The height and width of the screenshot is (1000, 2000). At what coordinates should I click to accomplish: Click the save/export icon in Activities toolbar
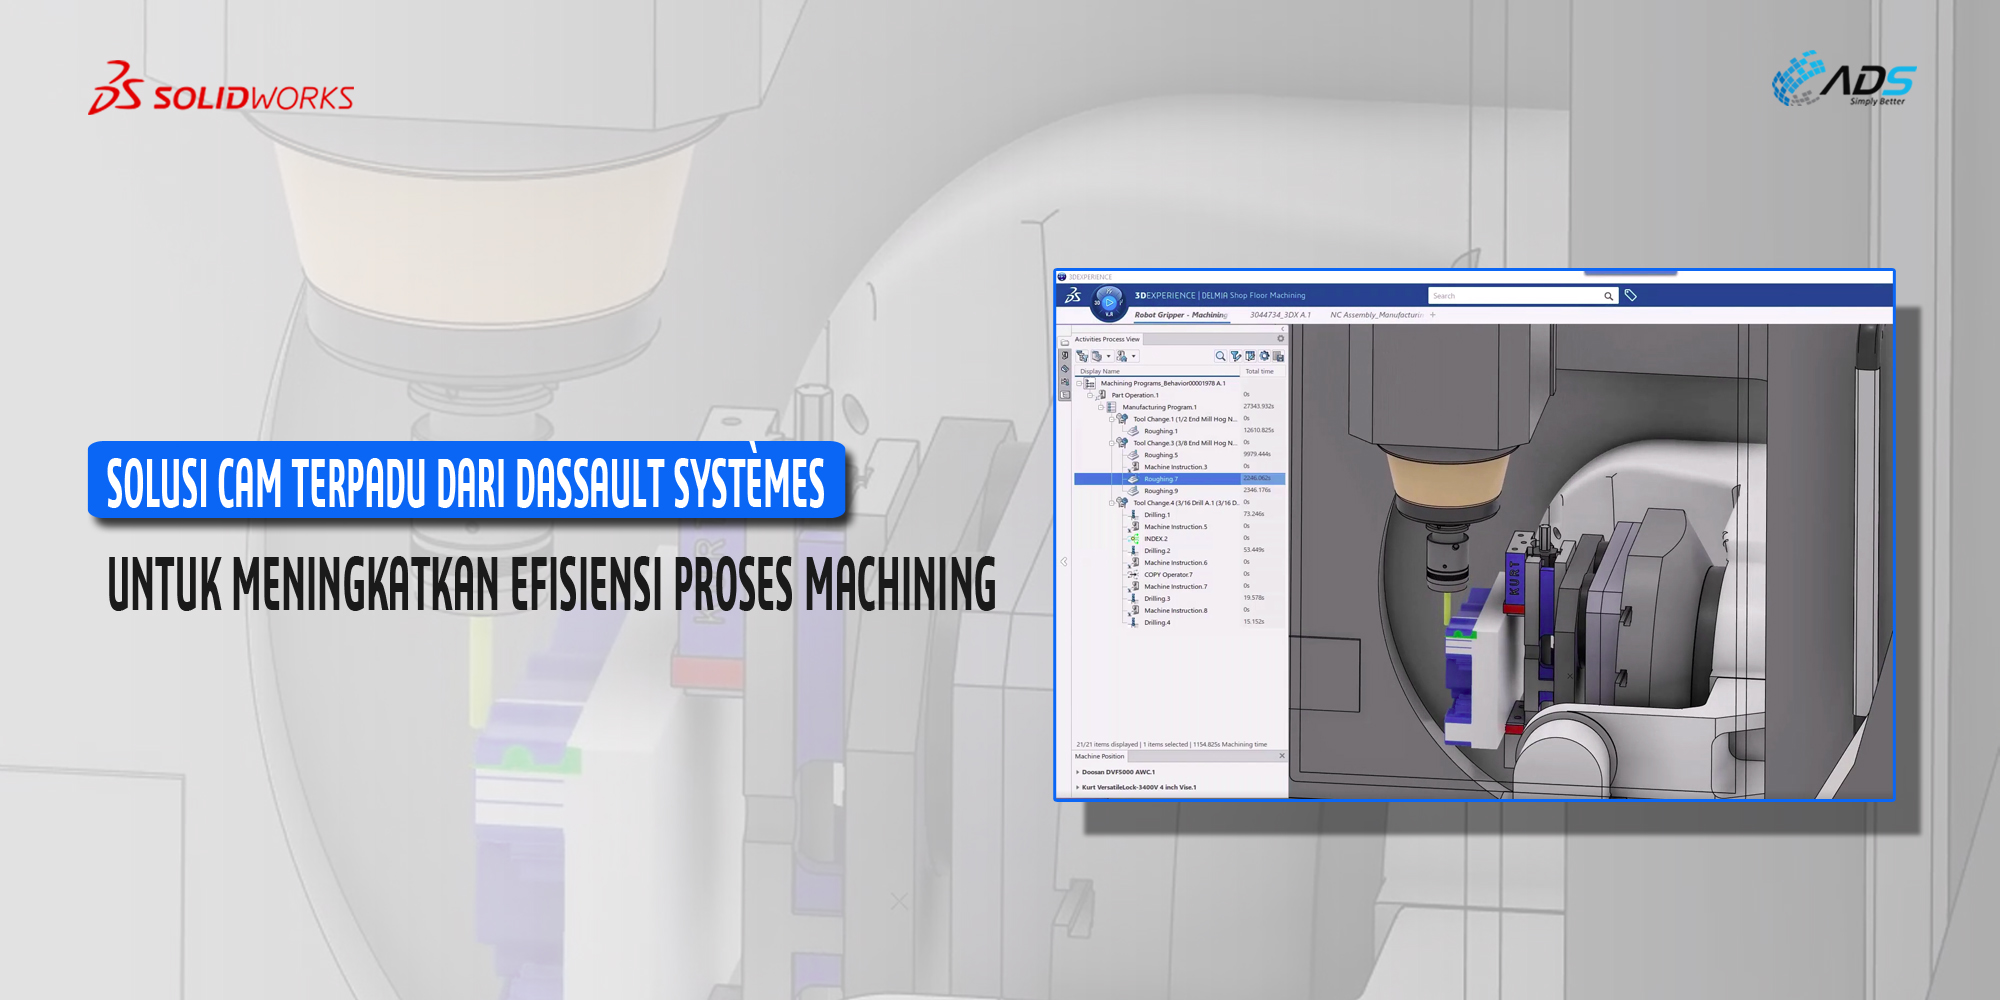(x=1278, y=356)
